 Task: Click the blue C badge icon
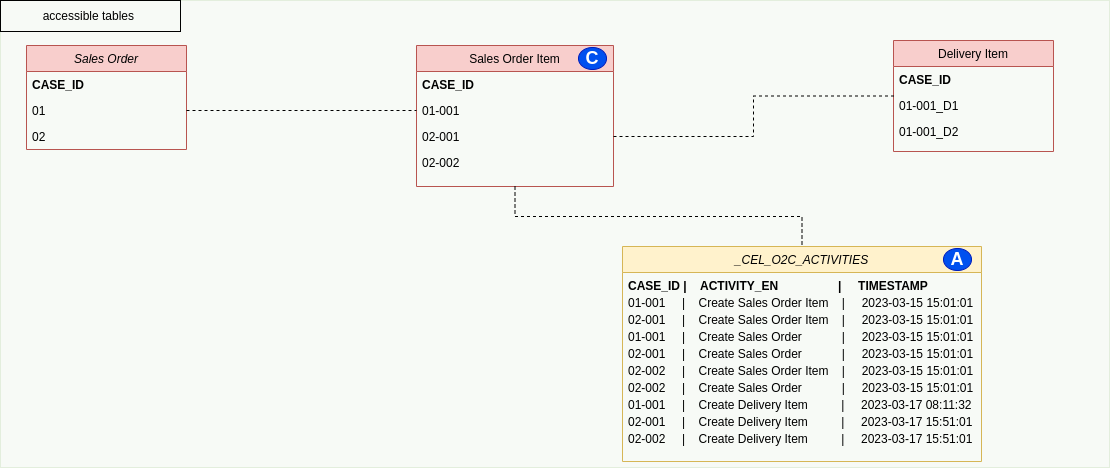[x=592, y=58]
